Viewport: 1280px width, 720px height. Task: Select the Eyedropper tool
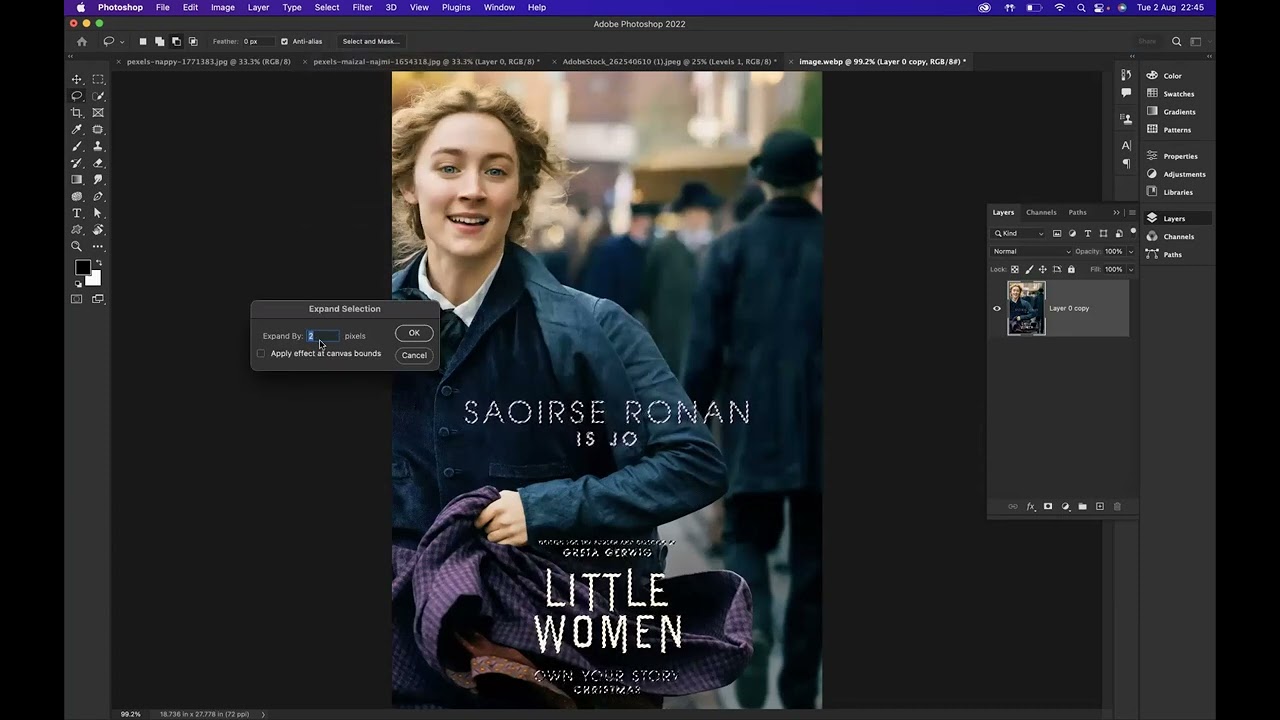pos(77,130)
